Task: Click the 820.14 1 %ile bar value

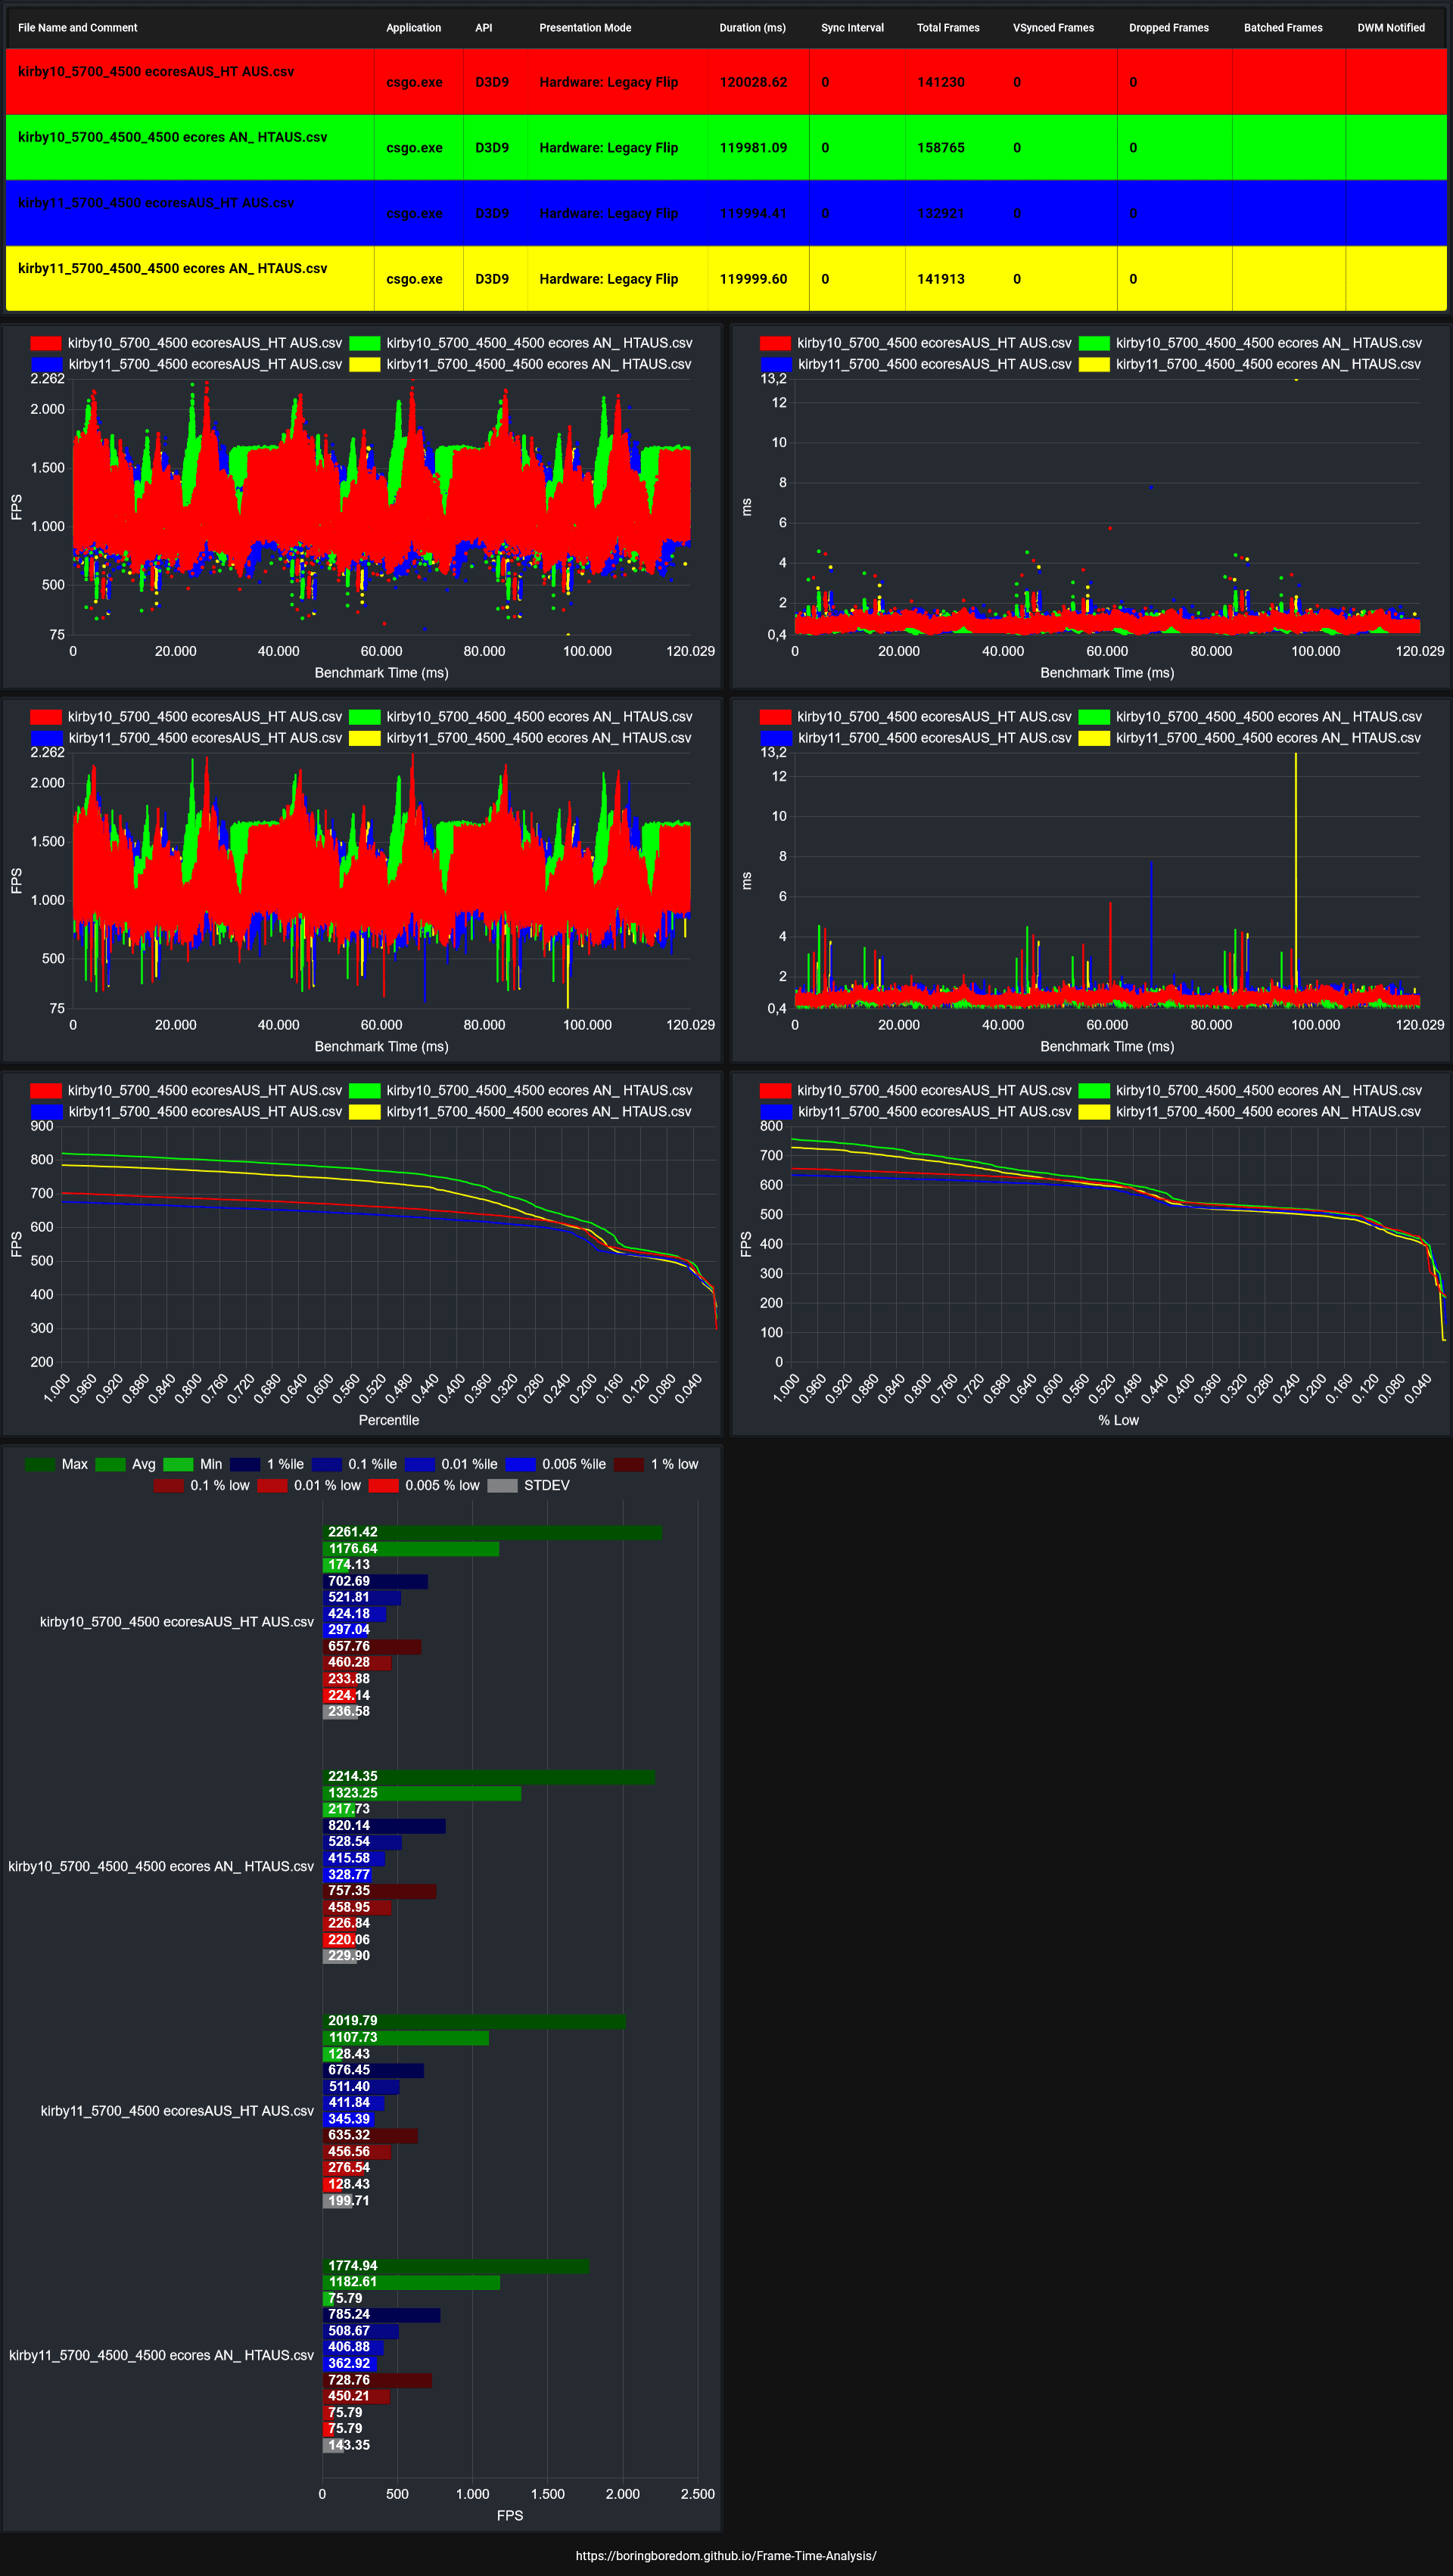Action: pos(349,1825)
